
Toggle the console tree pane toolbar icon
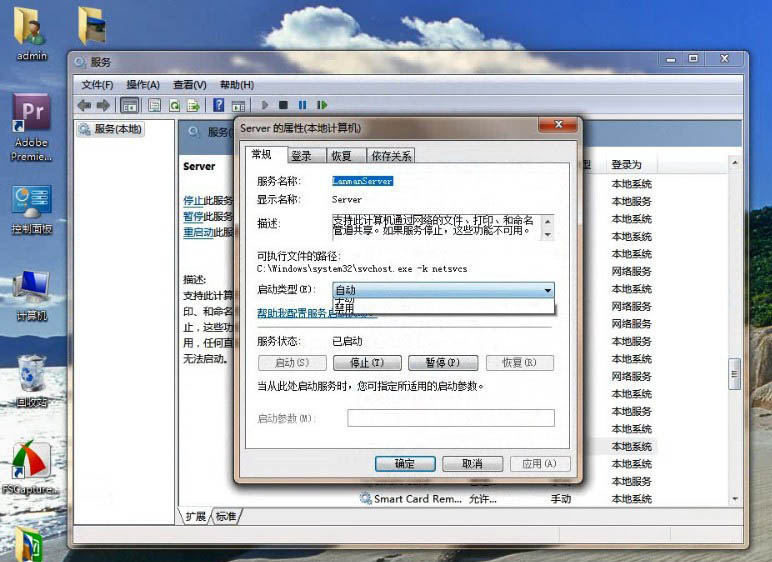tap(130, 105)
